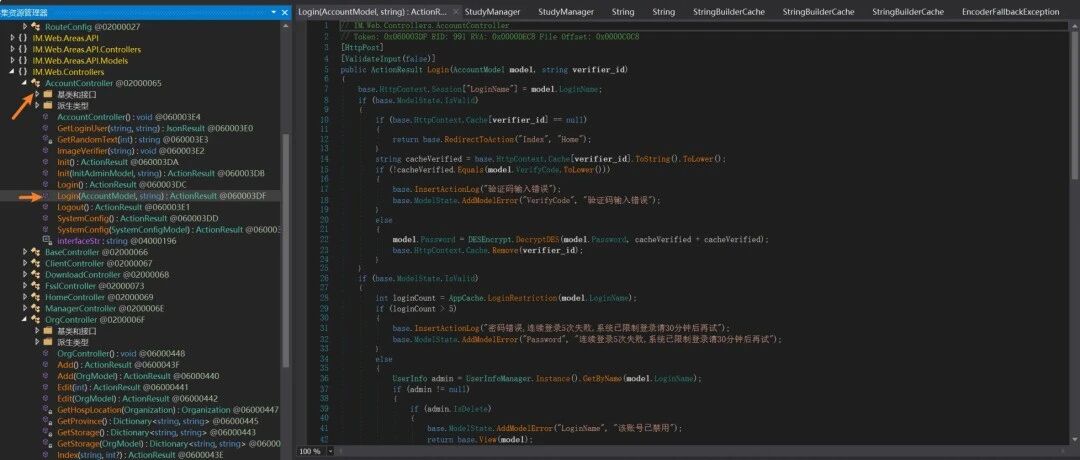Click the interfaceStr field icon

click(48, 240)
